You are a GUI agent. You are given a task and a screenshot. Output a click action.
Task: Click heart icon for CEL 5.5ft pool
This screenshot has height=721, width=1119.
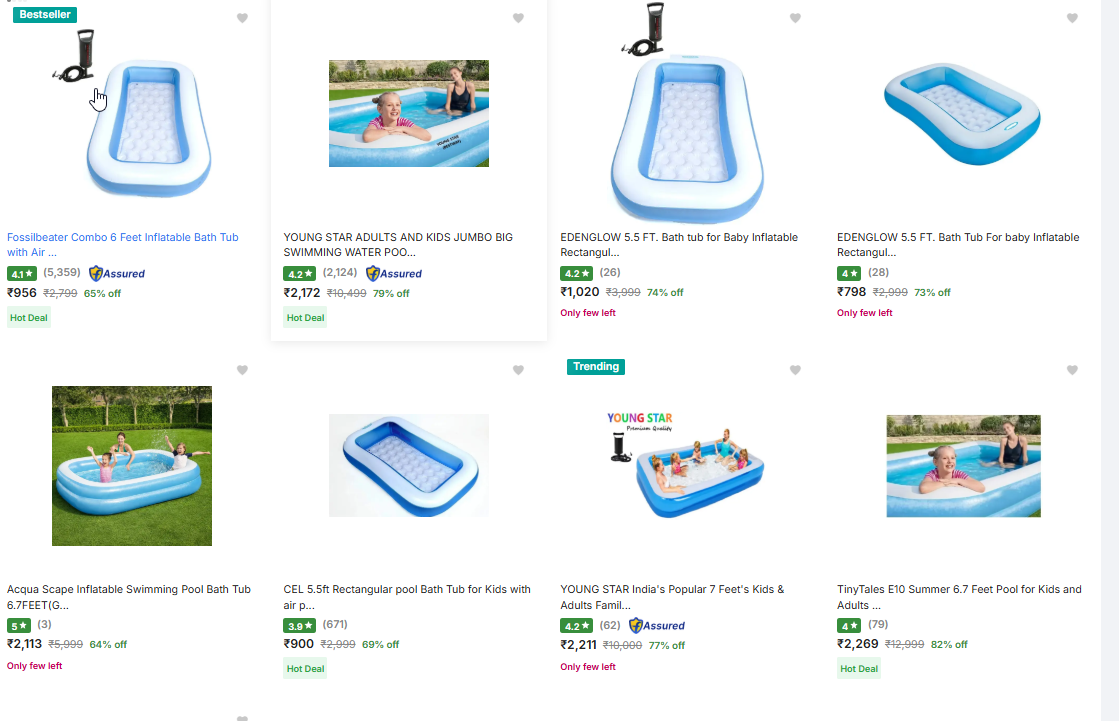(x=518, y=370)
